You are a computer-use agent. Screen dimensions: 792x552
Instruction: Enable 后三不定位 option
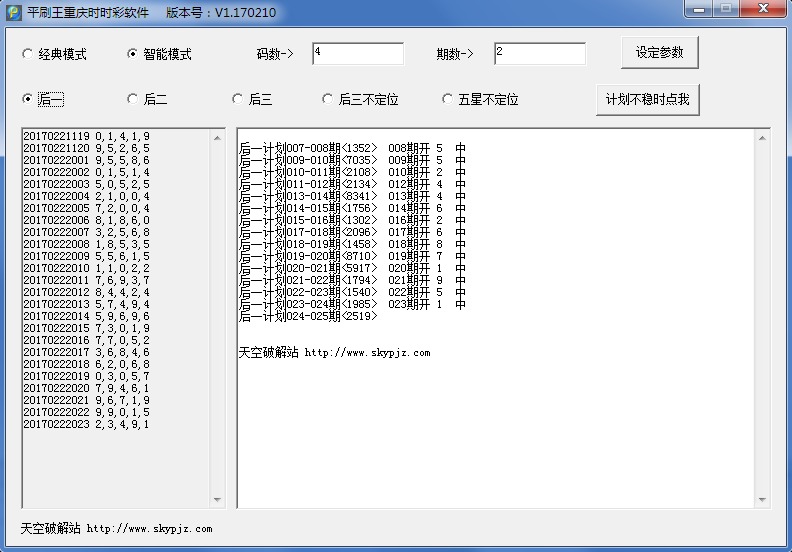point(327,99)
